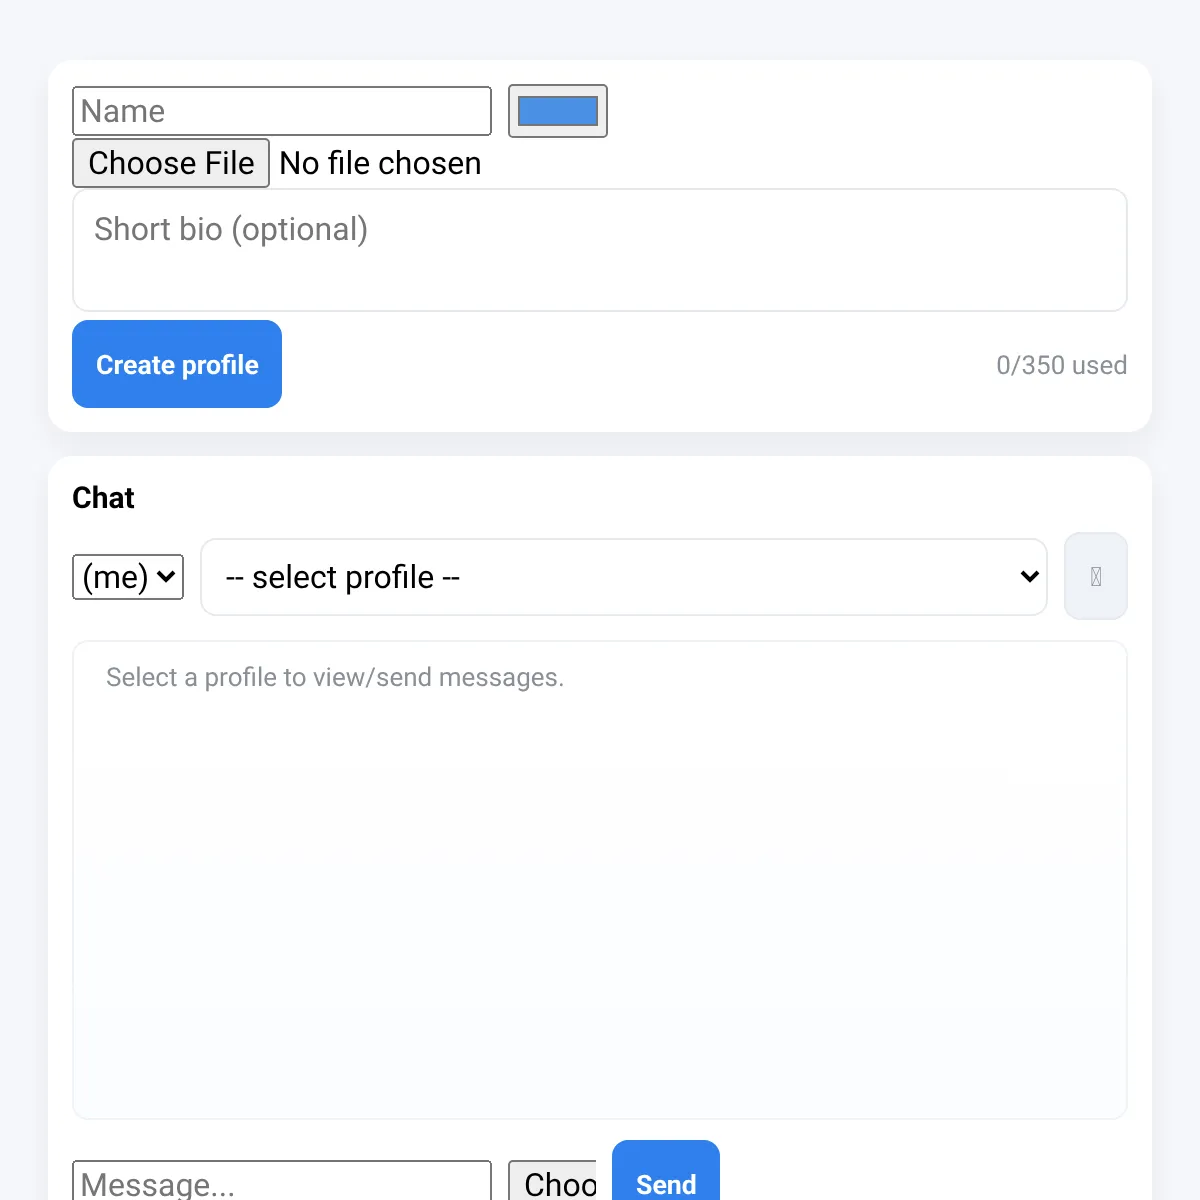Click the small arrow on the (me) selector
Viewport: 1200px width, 1200px height.
(166, 576)
